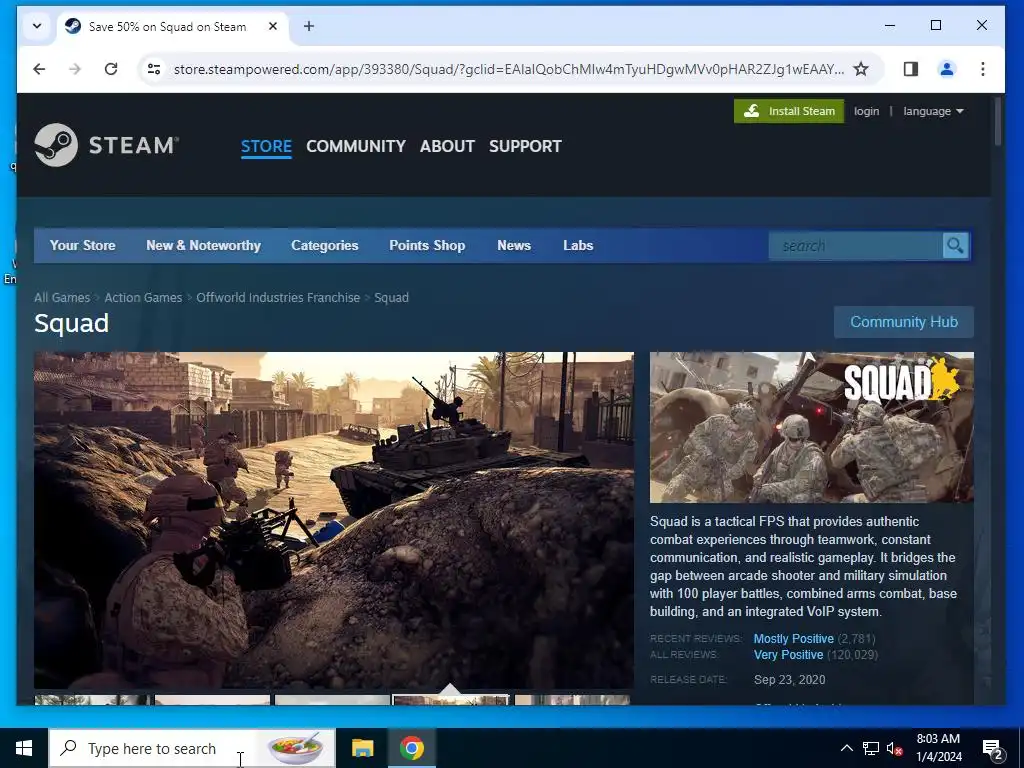Open New & Noteworthy tab
1024x768 pixels.
204,246
